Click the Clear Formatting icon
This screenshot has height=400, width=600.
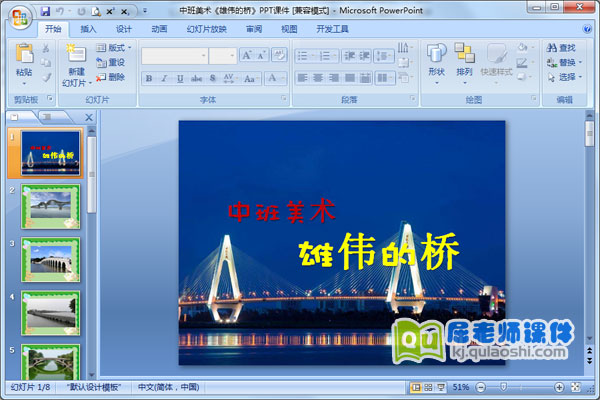coord(279,56)
